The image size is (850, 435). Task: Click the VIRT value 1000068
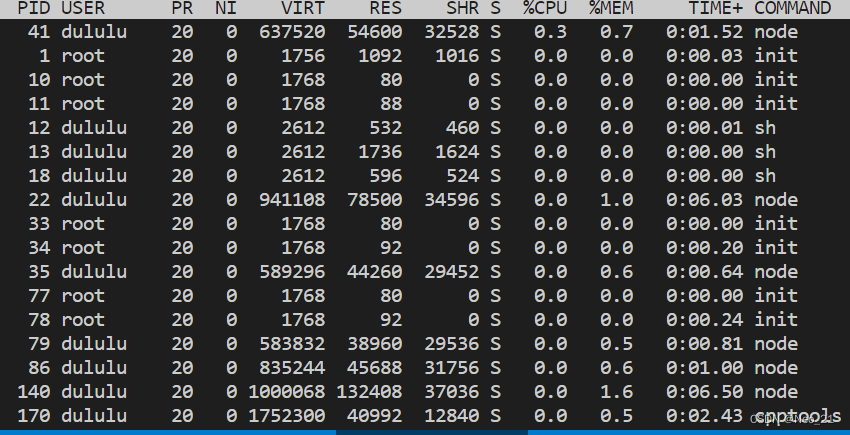coord(287,392)
